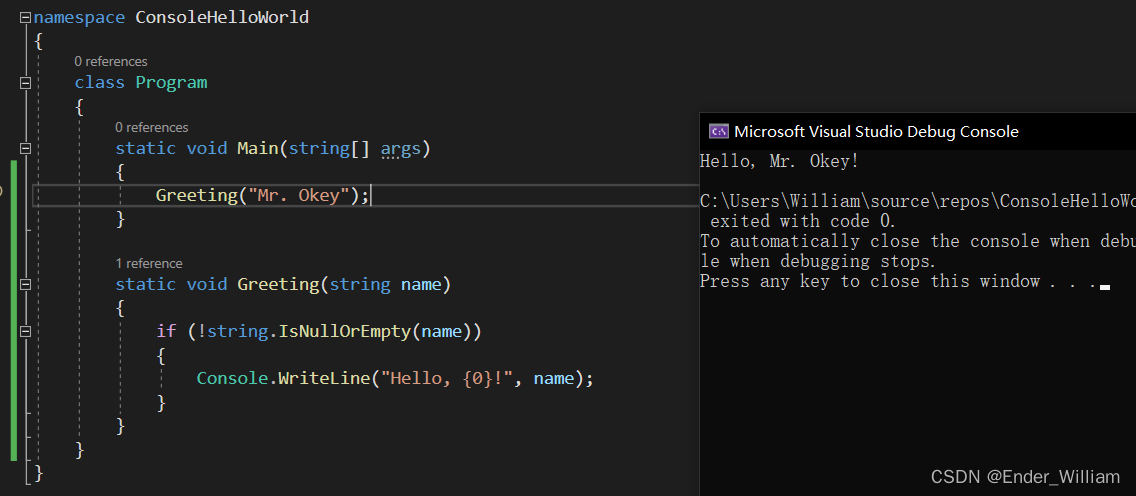This screenshot has height=496, width=1136.
Task: Collapse the ConsoleHelloWorld namespace block
Action: 26,18
